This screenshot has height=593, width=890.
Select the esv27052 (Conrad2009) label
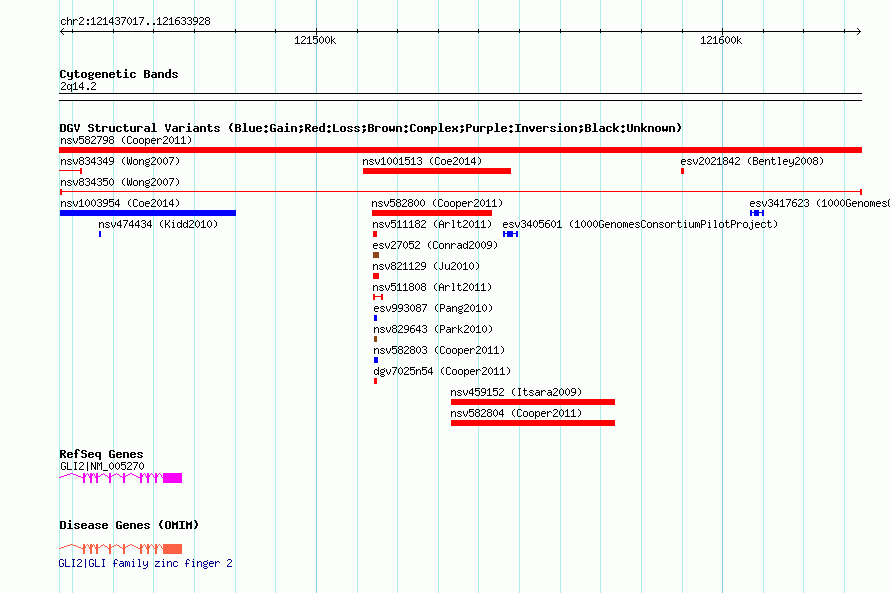435,245
